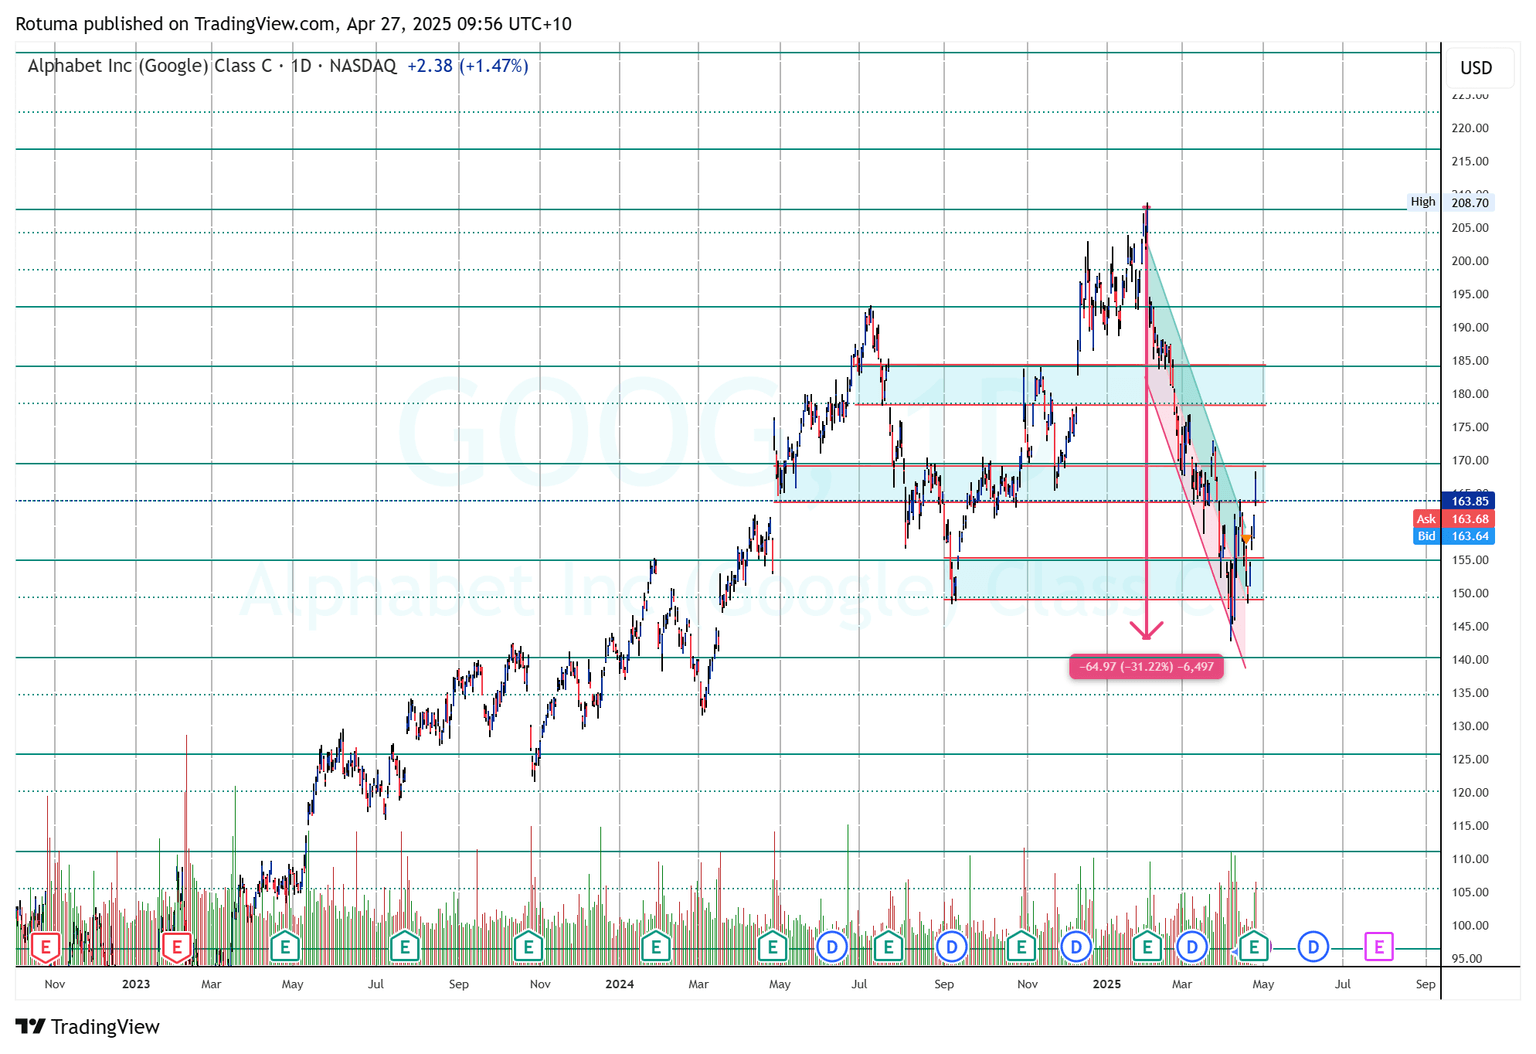Click the red earnings marker before Nov 2022

click(x=45, y=946)
